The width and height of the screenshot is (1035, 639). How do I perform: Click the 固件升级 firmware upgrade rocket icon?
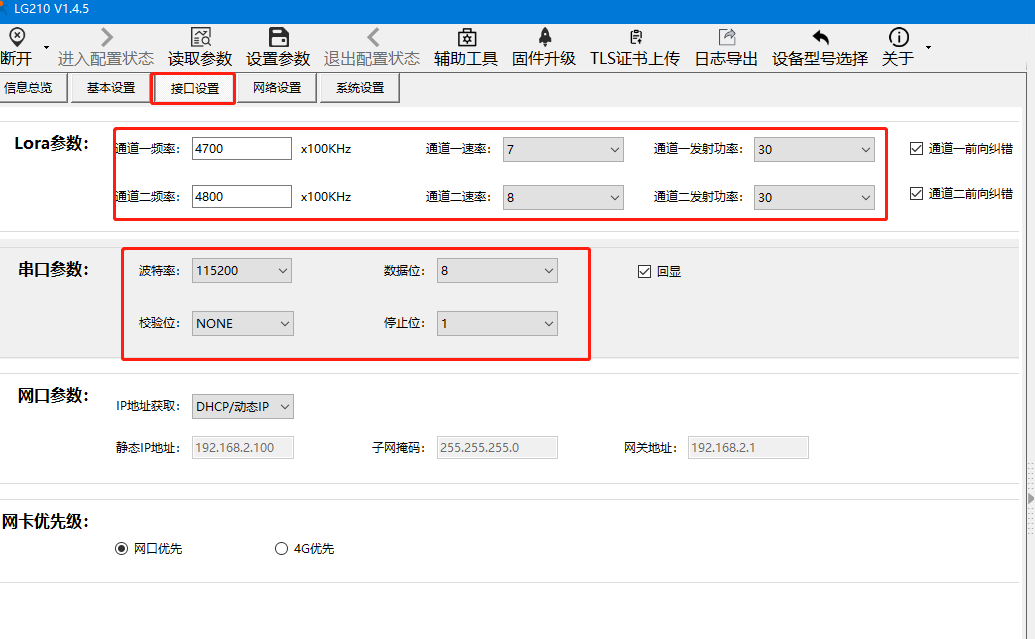pyautogui.click(x=544, y=38)
